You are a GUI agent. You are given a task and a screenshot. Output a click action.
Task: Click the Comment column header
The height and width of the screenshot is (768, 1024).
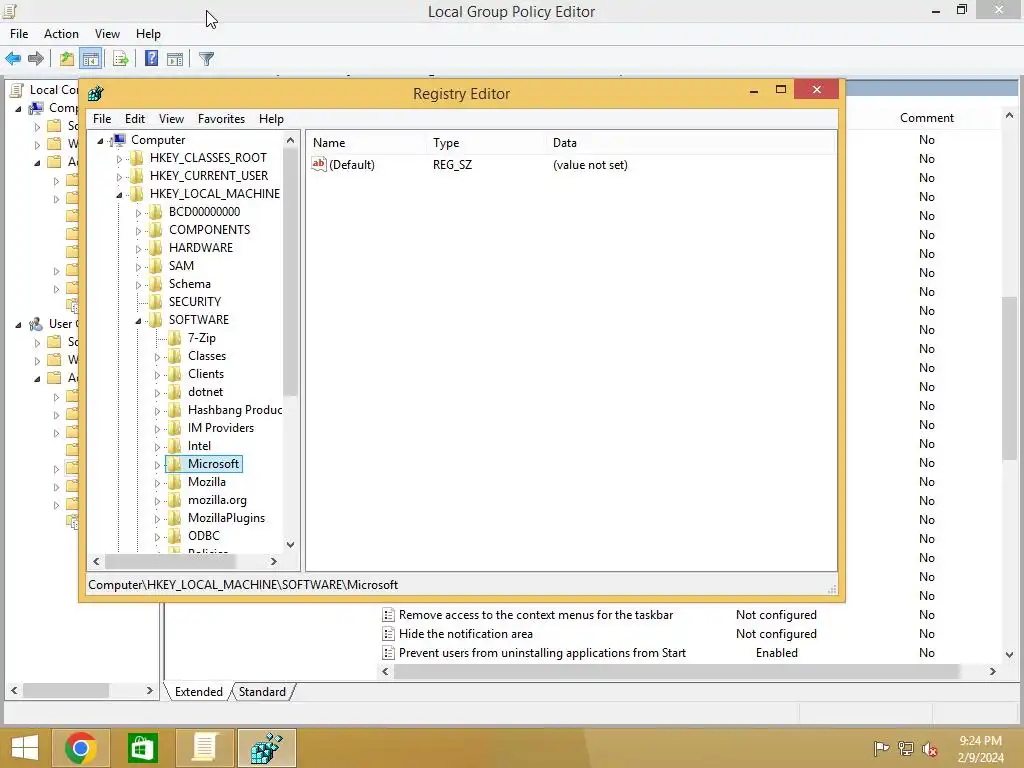pyautogui.click(x=927, y=118)
